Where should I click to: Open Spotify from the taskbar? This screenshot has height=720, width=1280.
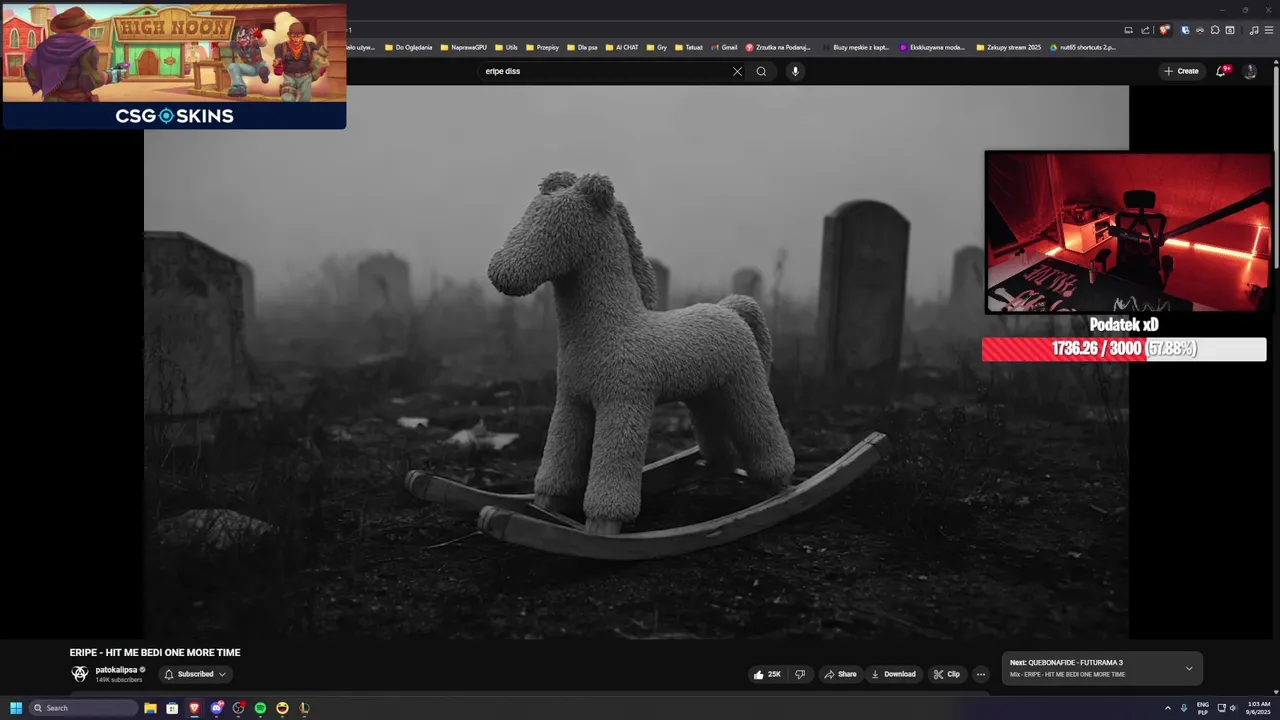(260, 708)
